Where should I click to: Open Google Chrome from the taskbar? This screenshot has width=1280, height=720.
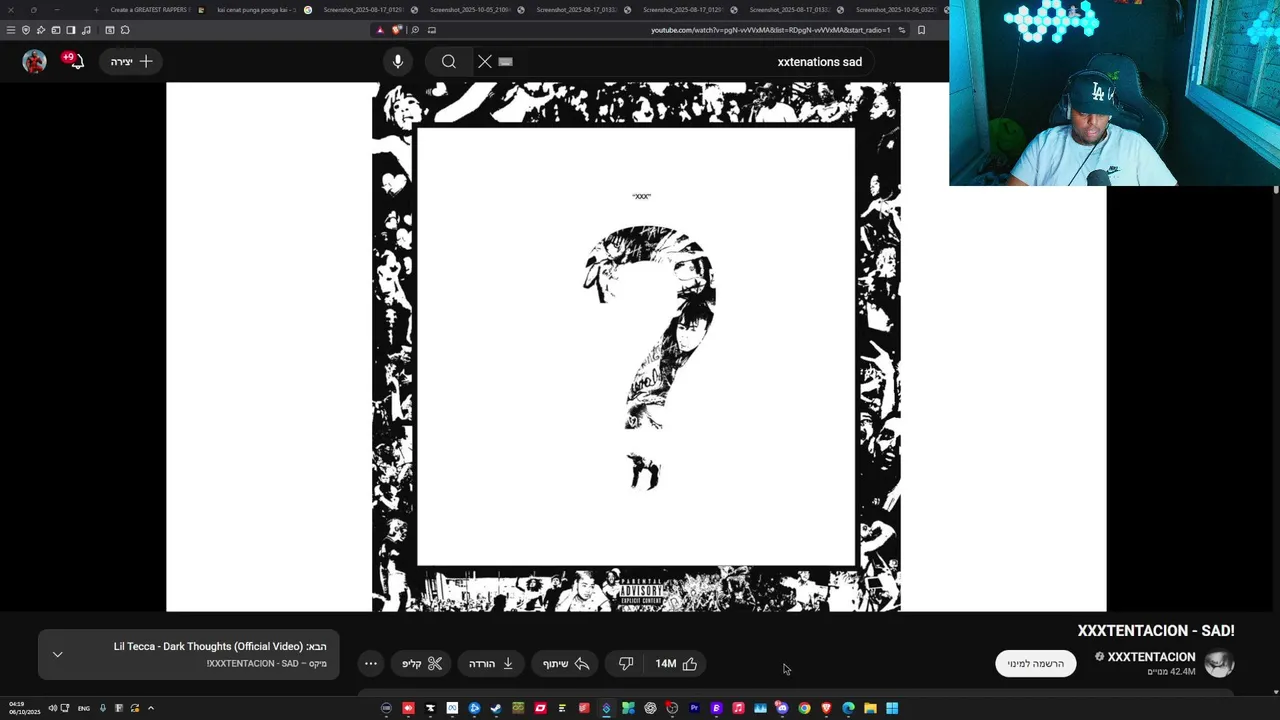[x=804, y=709]
